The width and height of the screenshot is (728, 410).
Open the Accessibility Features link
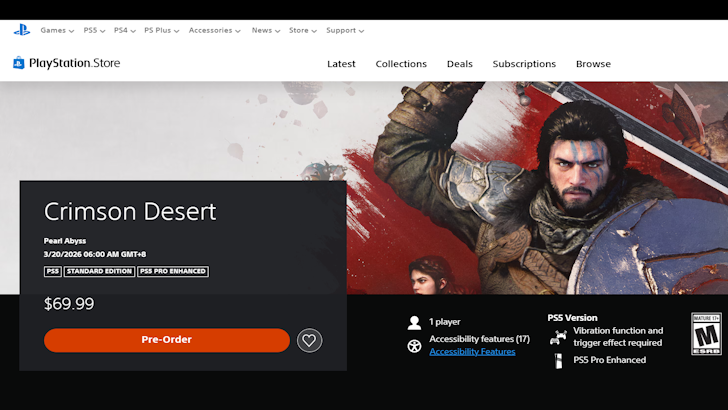[x=472, y=351]
